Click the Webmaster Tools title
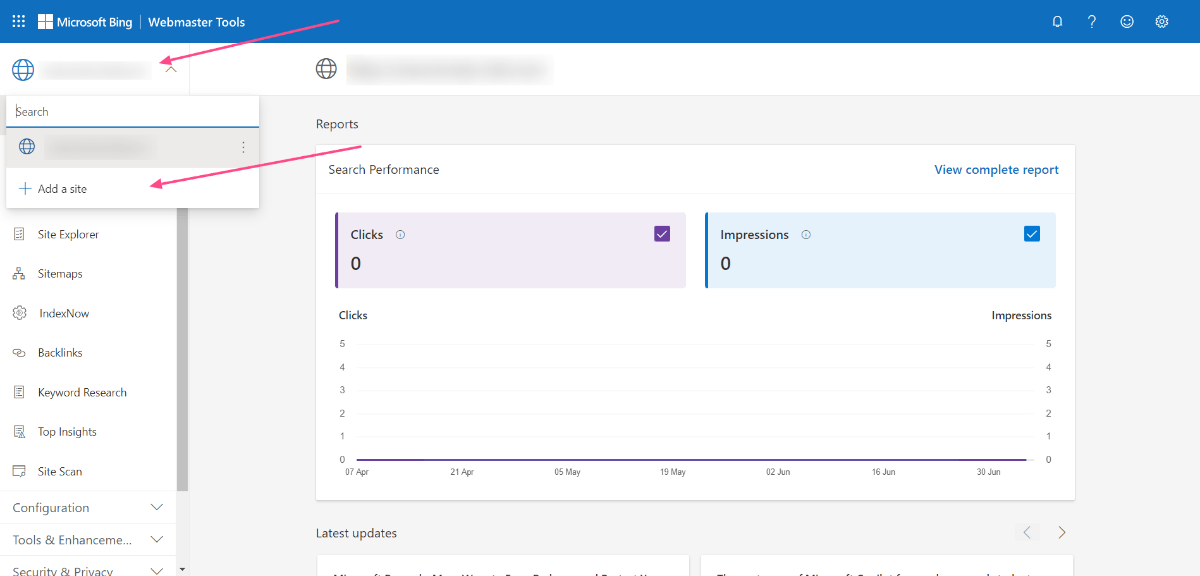The height and width of the screenshot is (576, 1200). (x=197, y=22)
